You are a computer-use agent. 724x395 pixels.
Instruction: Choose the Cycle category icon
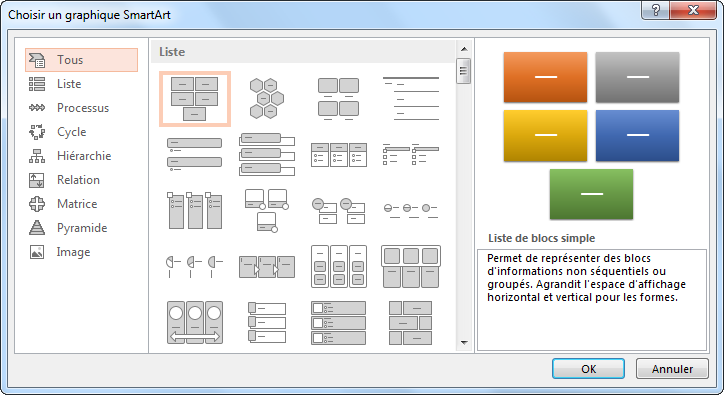37,132
